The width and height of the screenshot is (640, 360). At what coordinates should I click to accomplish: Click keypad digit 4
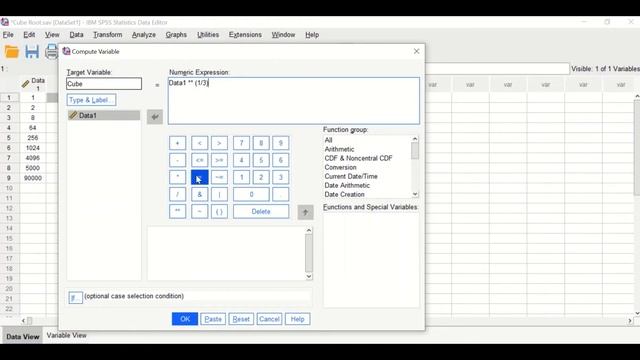pyautogui.click(x=241, y=160)
